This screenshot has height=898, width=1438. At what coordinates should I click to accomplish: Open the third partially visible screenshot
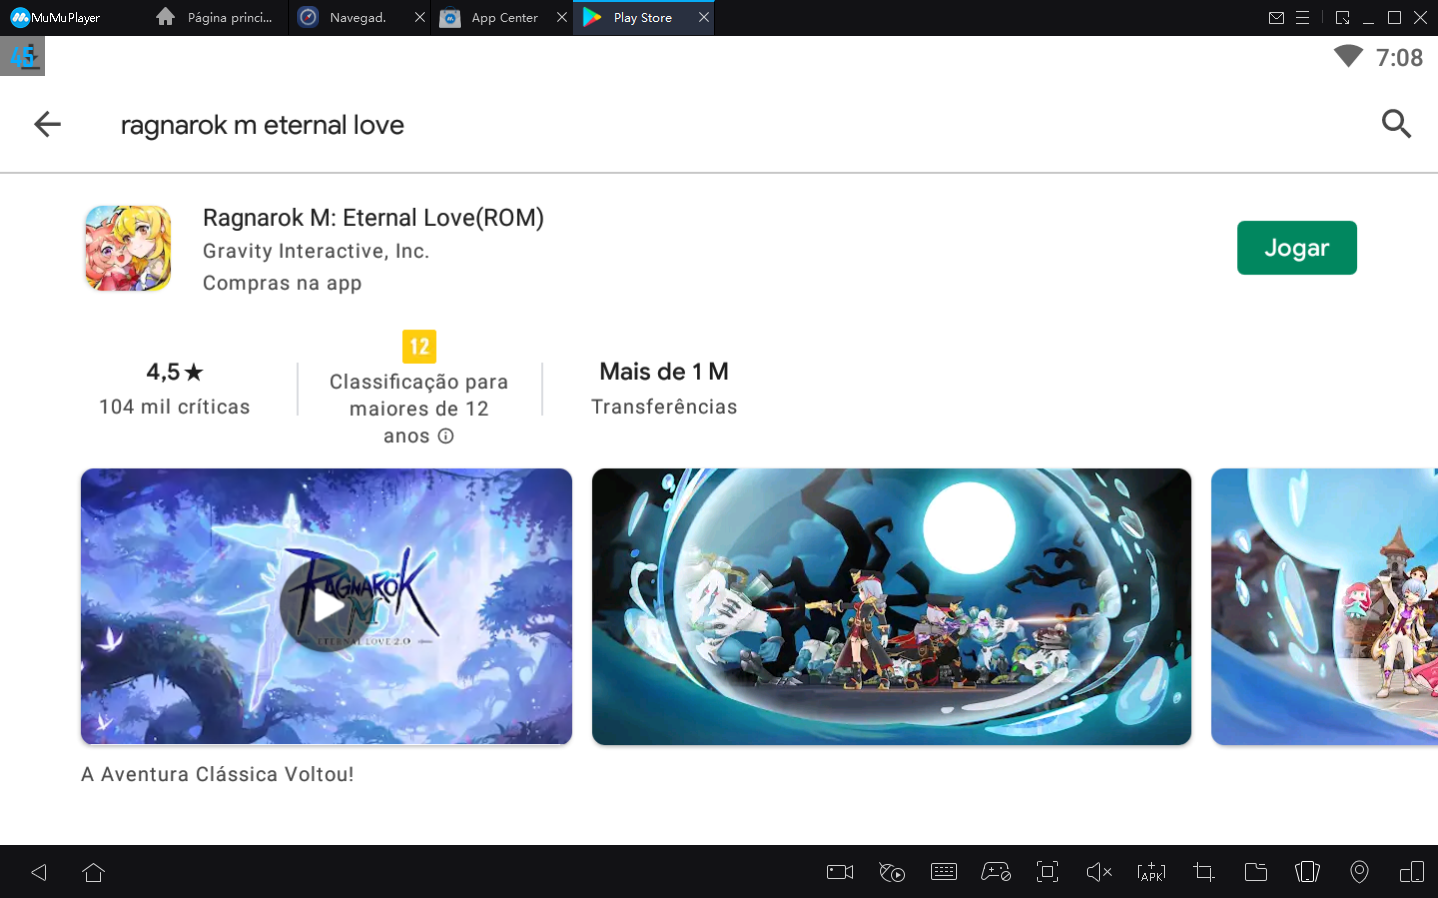point(1324,607)
